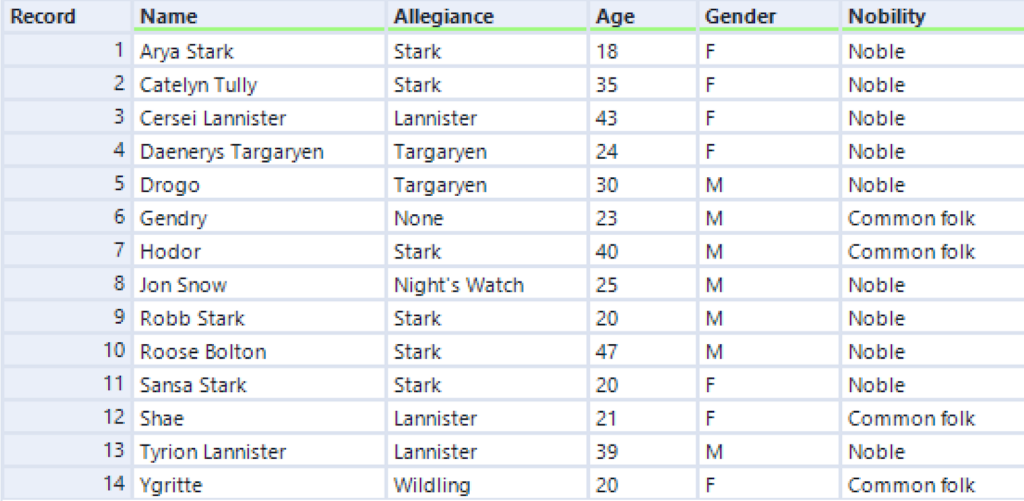This screenshot has height=501, width=1024.
Task: Click the Name column header
Action: [259, 16]
